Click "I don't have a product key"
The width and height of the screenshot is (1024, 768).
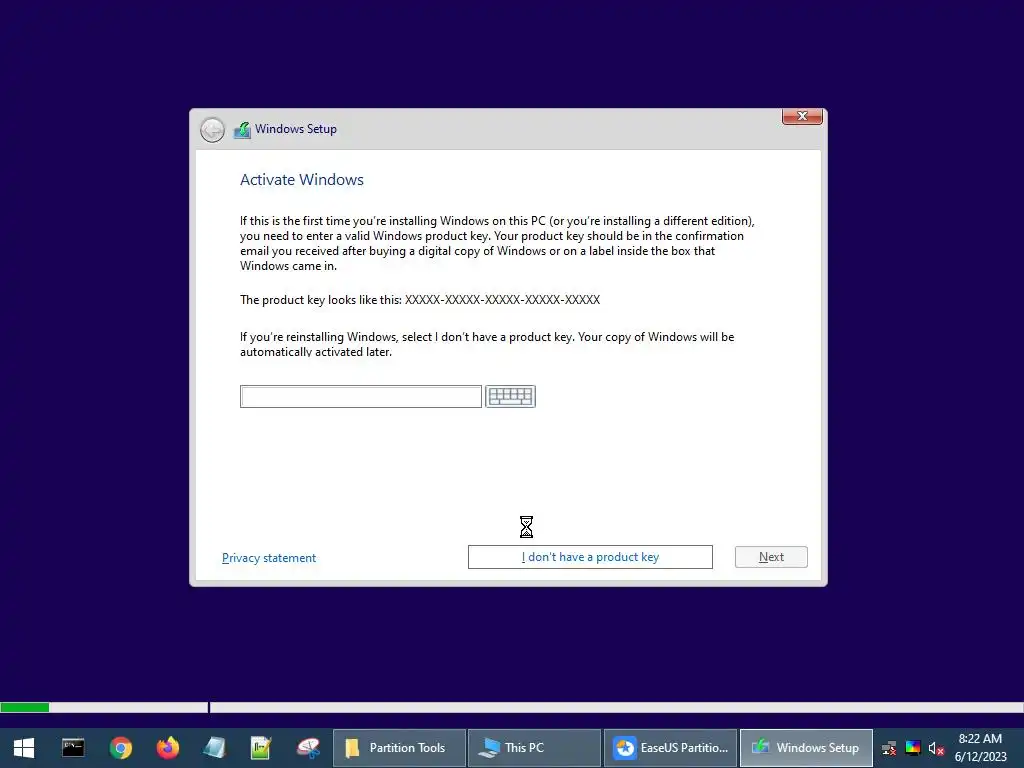(x=590, y=557)
